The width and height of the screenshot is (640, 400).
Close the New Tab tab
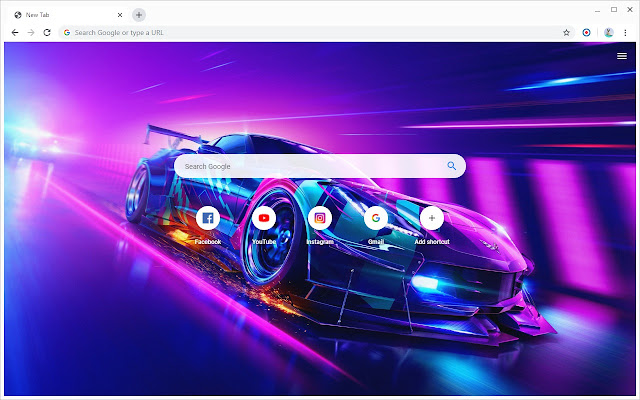pyautogui.click(x=120, y=15)
